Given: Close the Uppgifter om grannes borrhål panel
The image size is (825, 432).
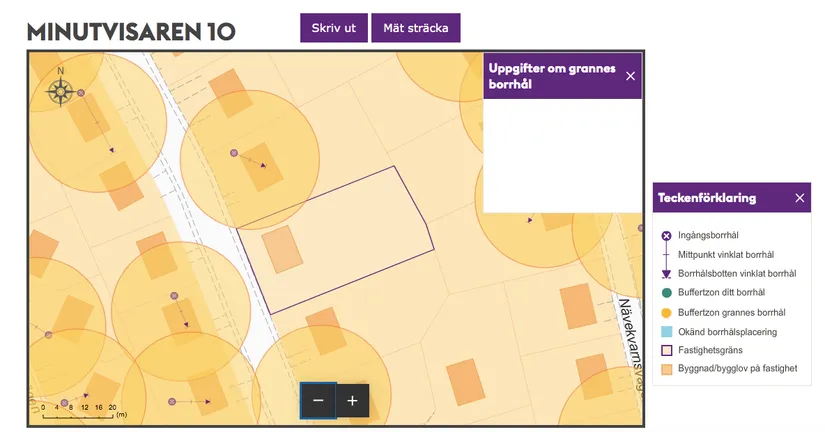Looking at the screenshot, I should pyautogui.click(x=630, y=76).
